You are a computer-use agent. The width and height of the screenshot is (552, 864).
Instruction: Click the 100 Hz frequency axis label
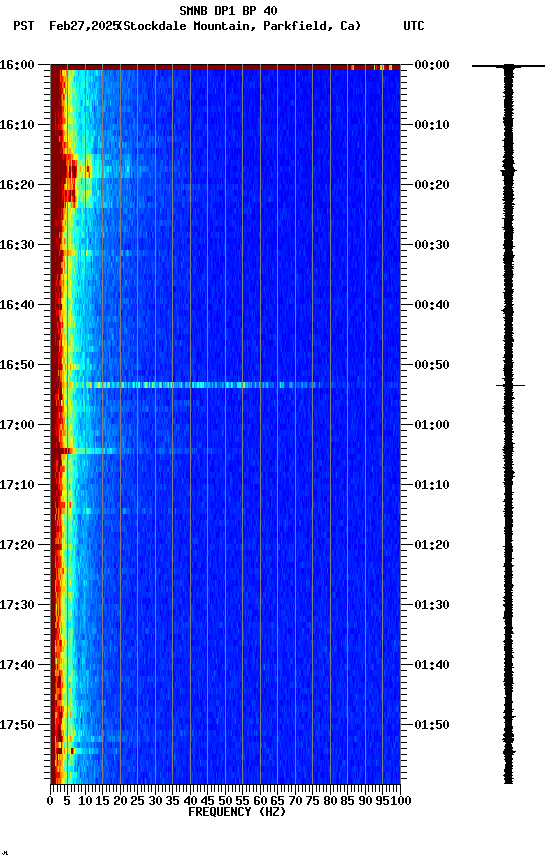(402, 801)
